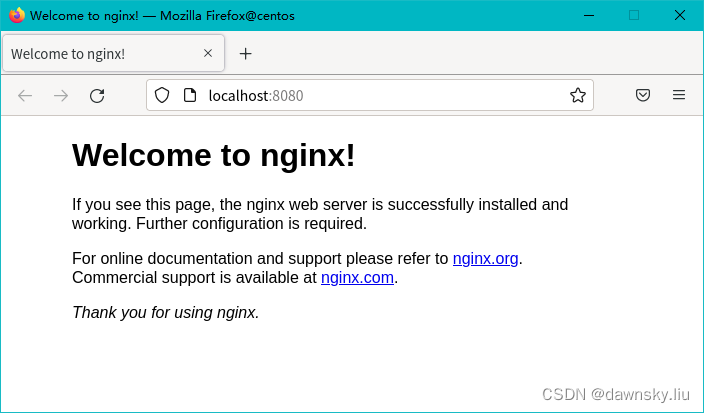The height and width of the screenshot is (413, 704).
Task: Open a new tab with plus button
Action: click(246, 54)
